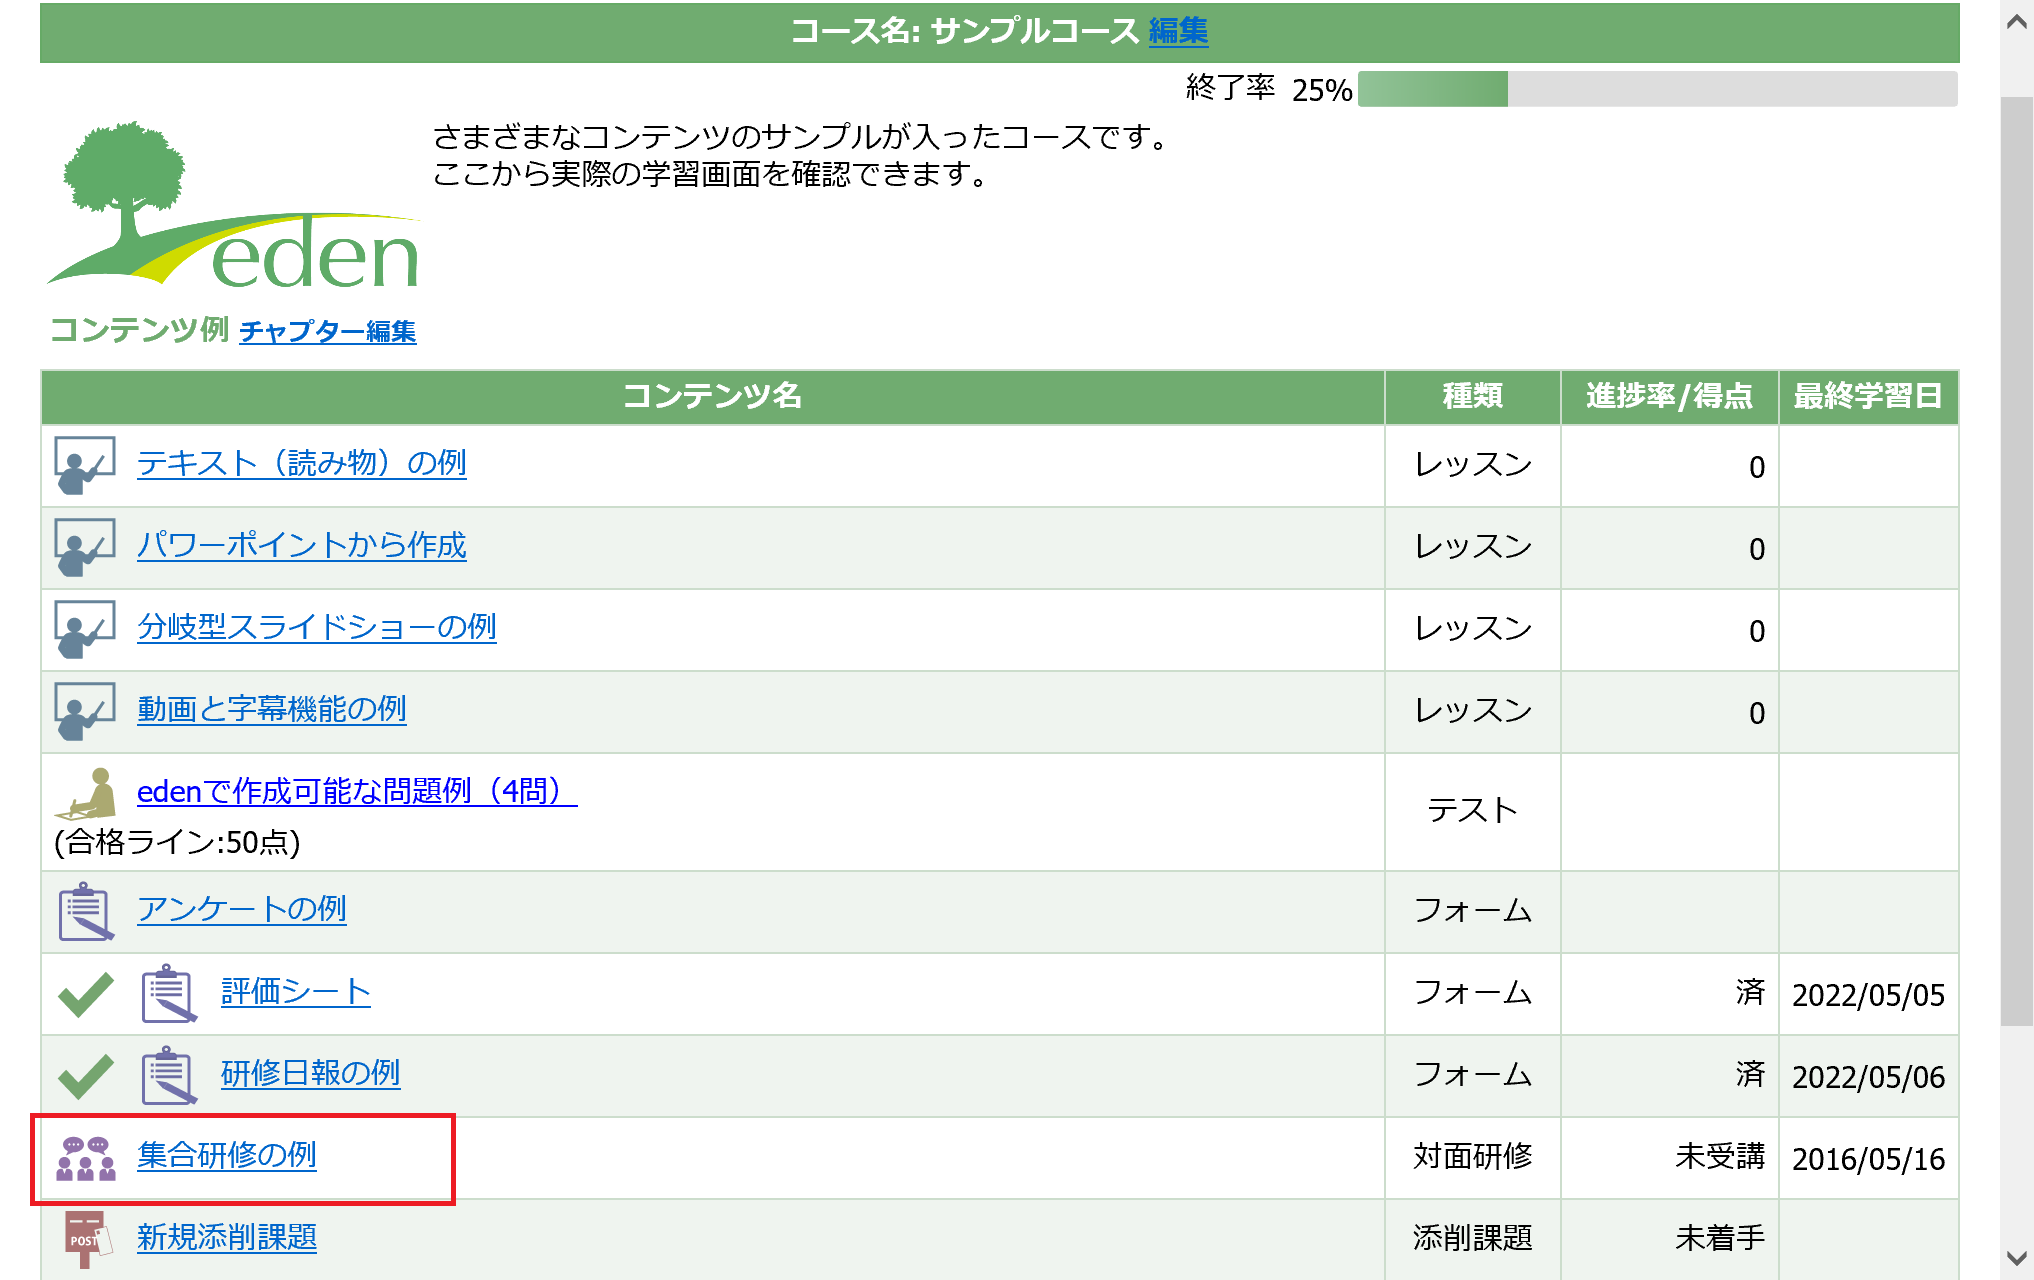This screenshot has height=1280, width=2034.
Task: Click form clipboard icon beside アンケートの例
Action: click(x=85, y=911)
